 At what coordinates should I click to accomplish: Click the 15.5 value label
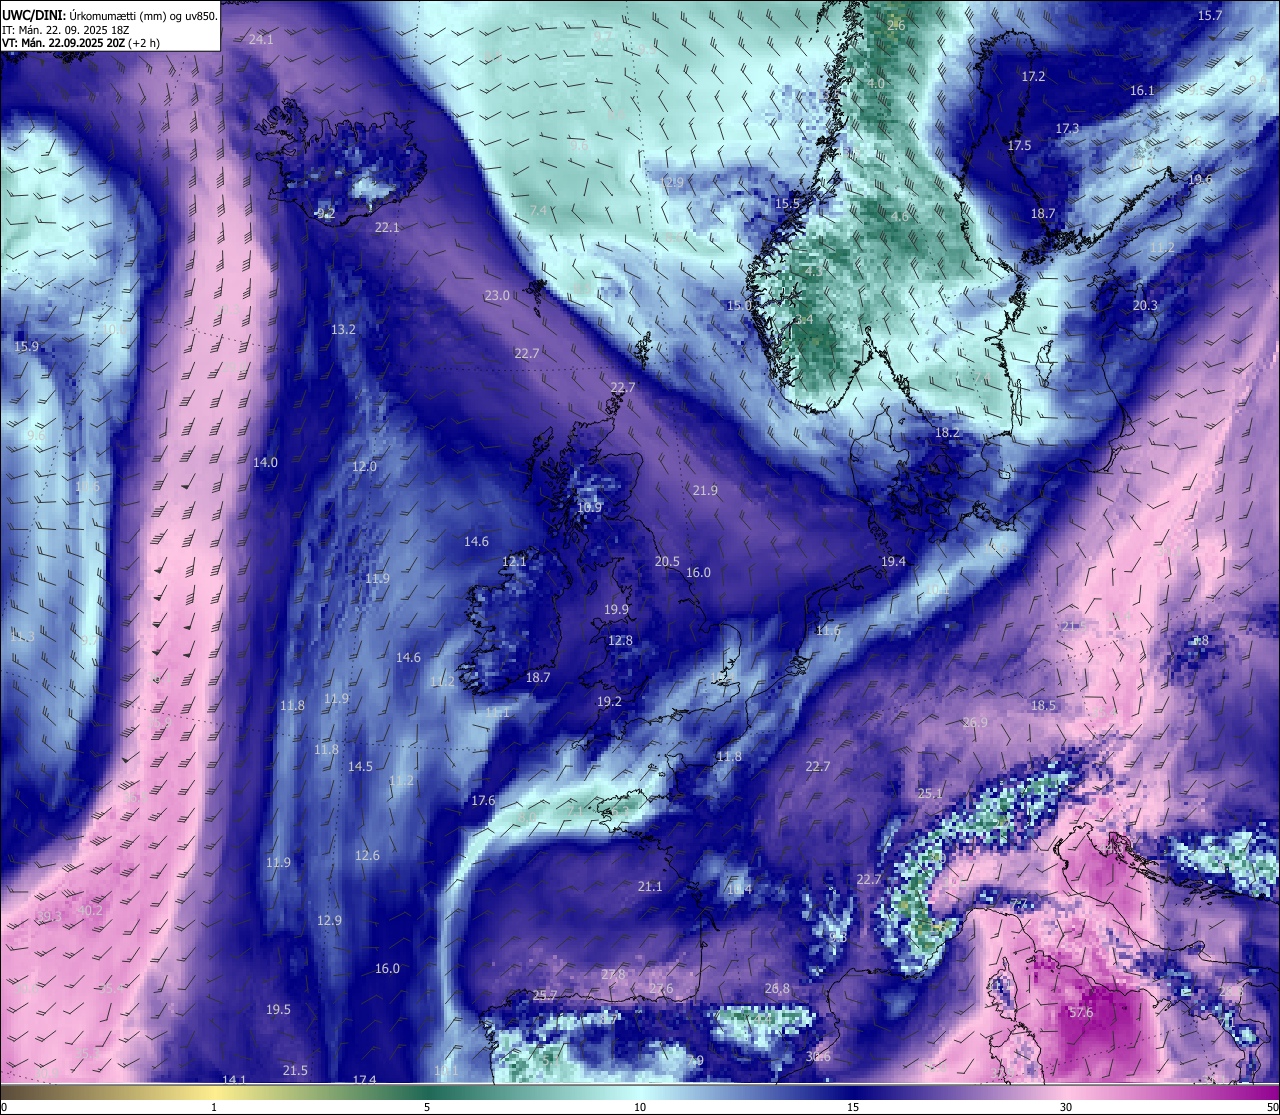[787, 204]
